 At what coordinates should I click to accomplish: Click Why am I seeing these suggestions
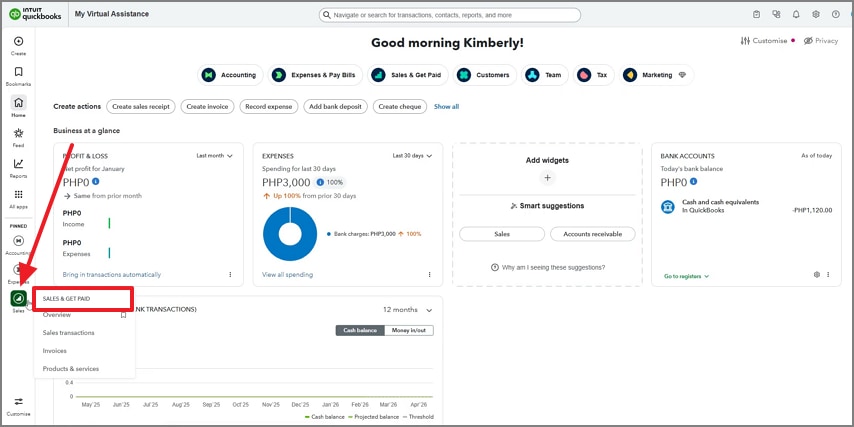coord(547,267)
